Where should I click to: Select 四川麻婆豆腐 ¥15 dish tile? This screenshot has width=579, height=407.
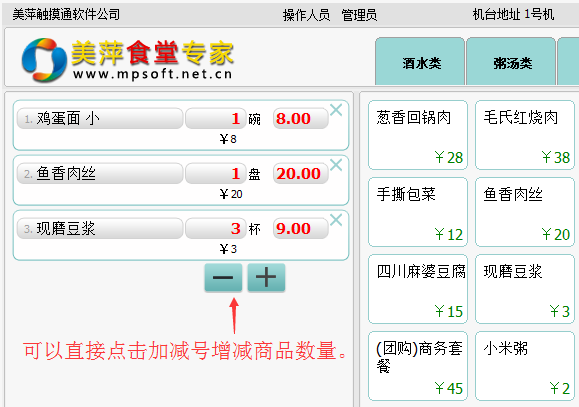point(418,289)
